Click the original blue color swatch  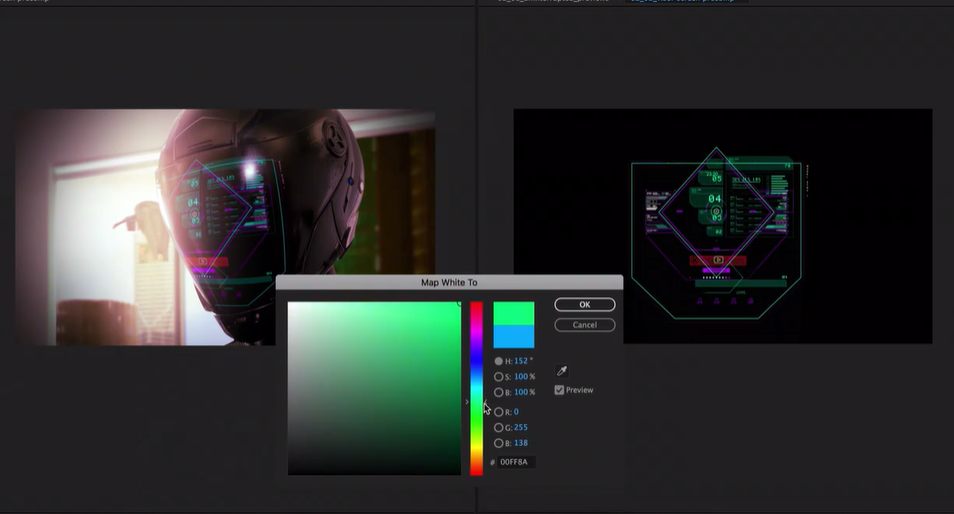pyautogui.click(x=514, y=336)
